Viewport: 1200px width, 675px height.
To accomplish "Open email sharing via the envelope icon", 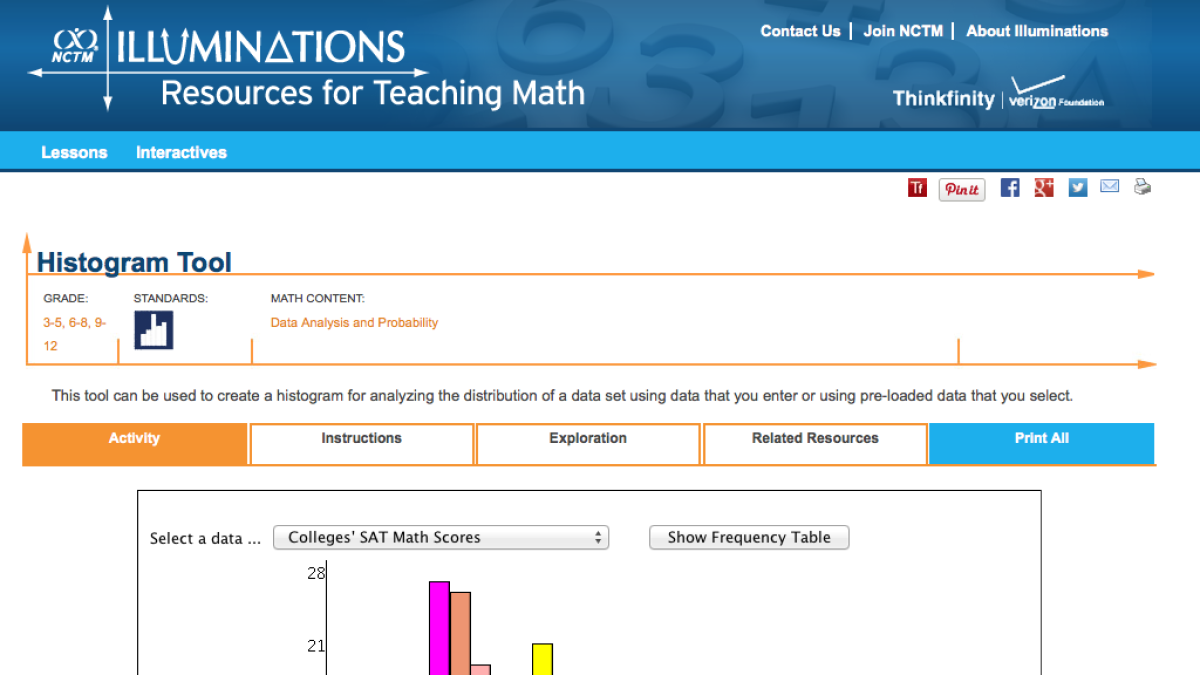I will tap(1109, 187).
